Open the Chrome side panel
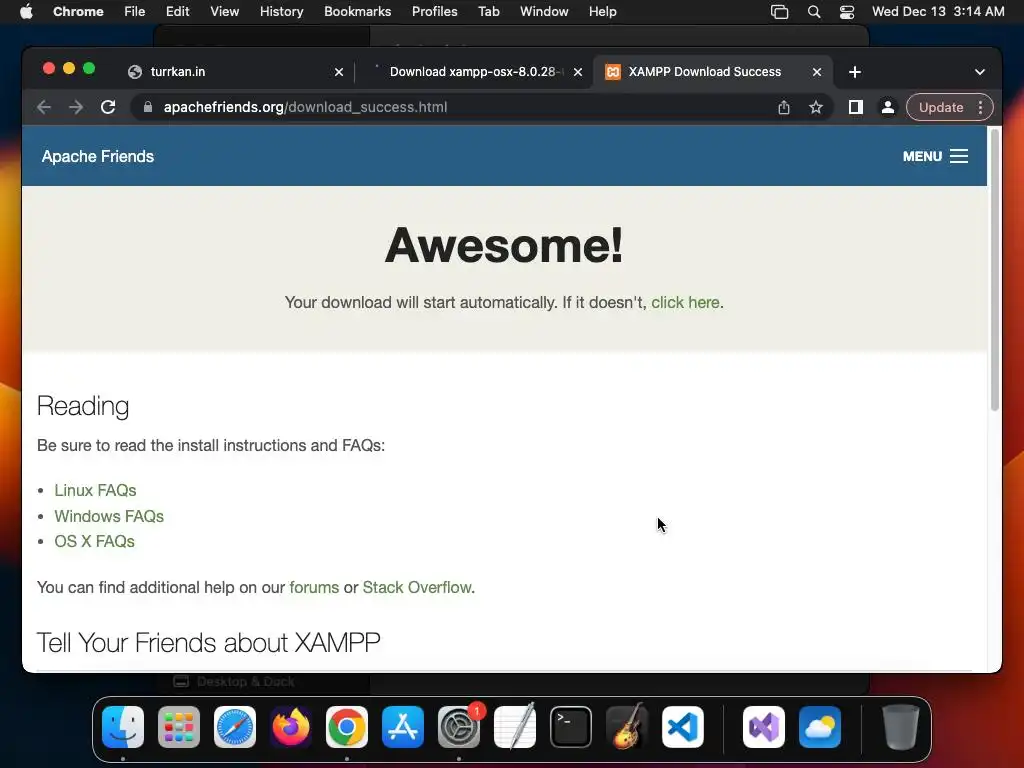This screenshot has width=1024, height=768. pyautogui.click(x=856, y=107)
